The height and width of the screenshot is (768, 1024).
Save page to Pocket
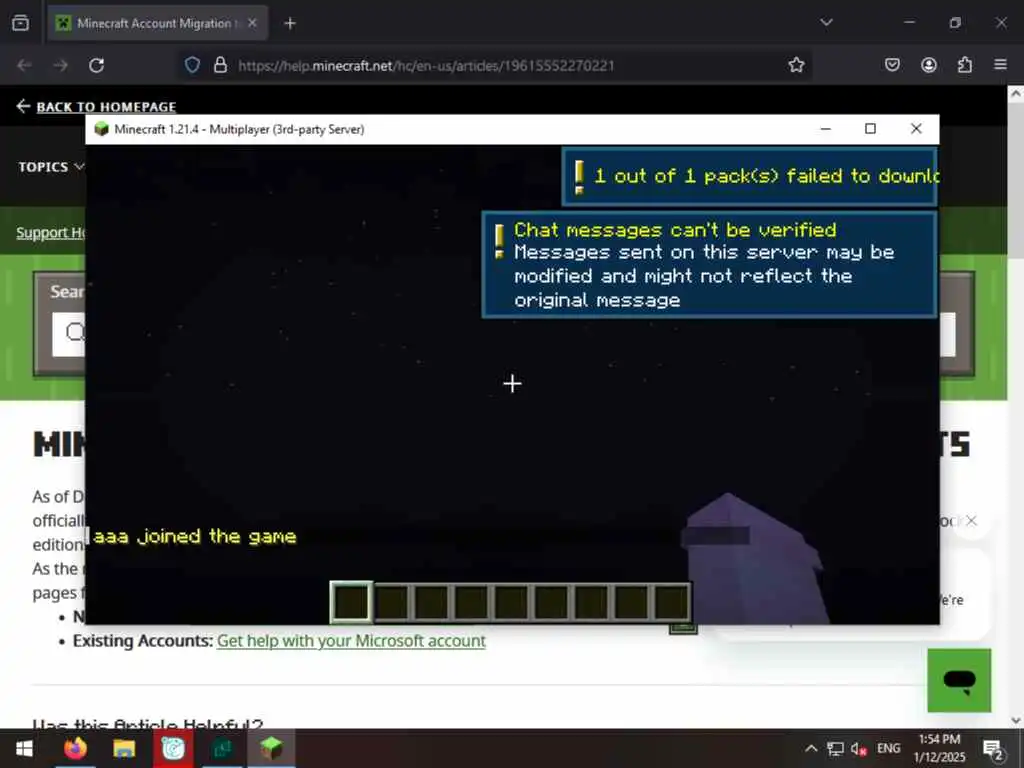(x=892, y=65)
